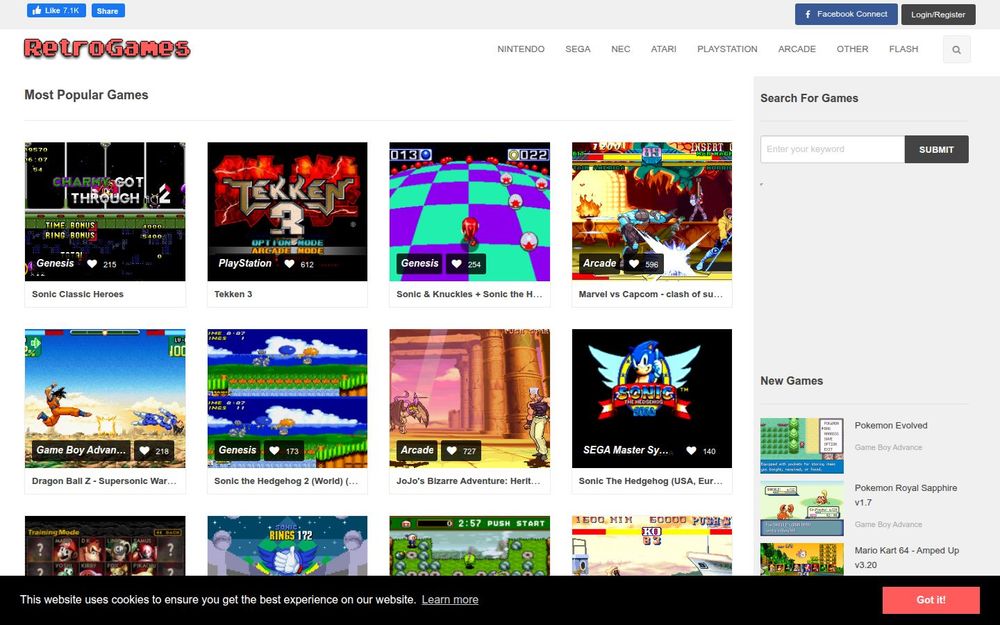
Task: Click Genesis tag on Sonic Classic Heroes
Action: [55, 263]
